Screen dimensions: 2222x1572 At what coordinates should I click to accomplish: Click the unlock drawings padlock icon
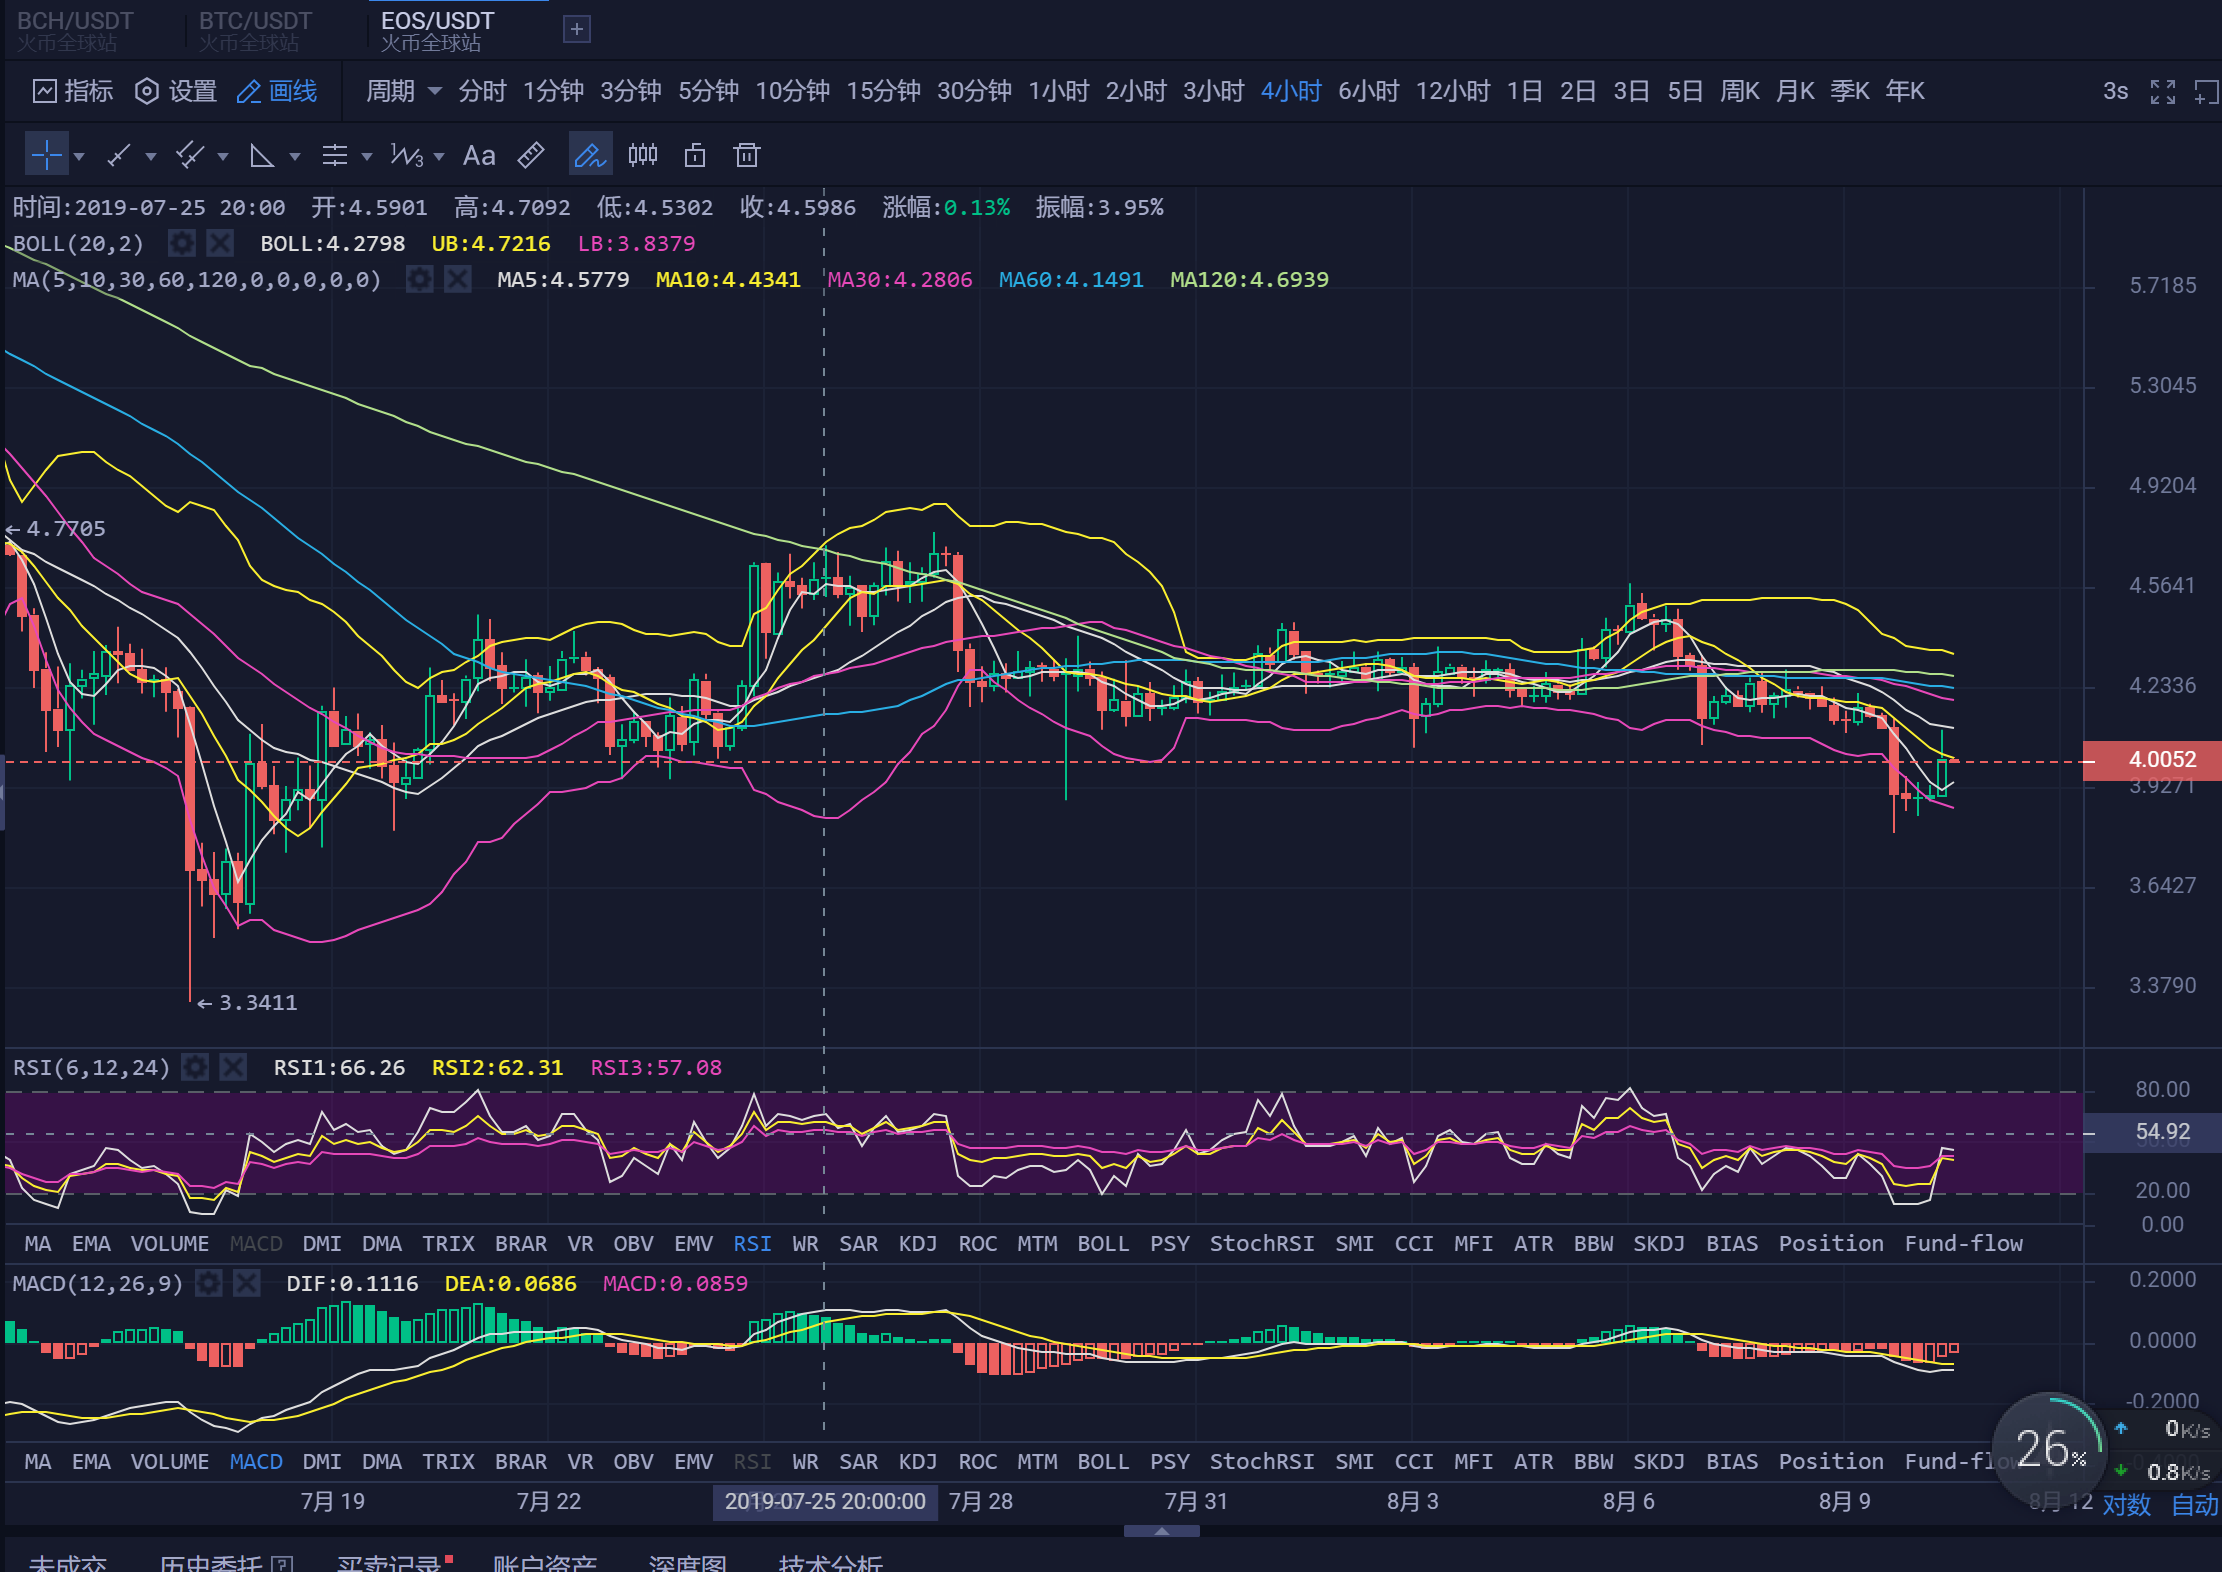point(694,155)
